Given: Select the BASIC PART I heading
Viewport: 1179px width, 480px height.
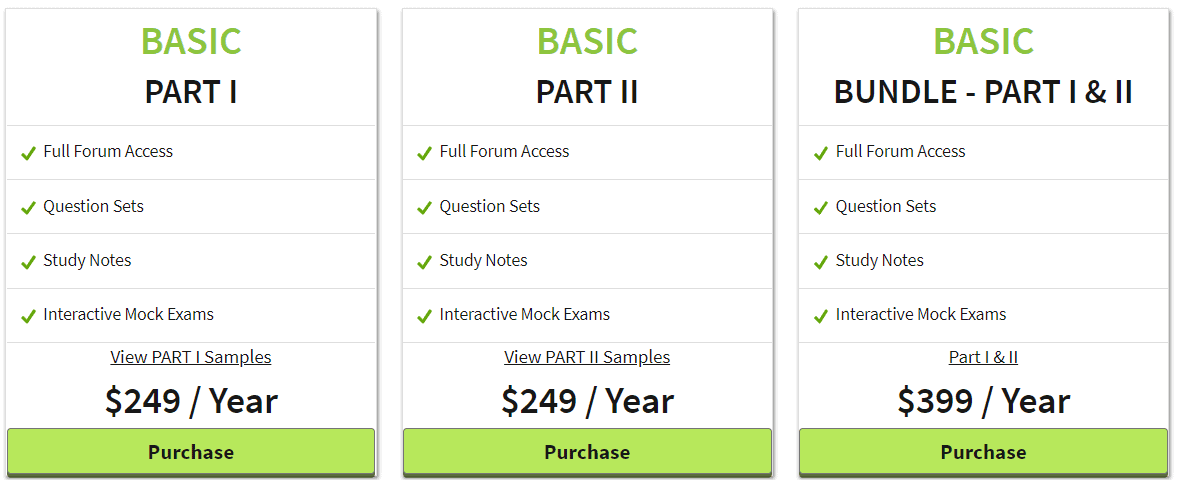Looking at the screenshot, I should tap(191, 66).
